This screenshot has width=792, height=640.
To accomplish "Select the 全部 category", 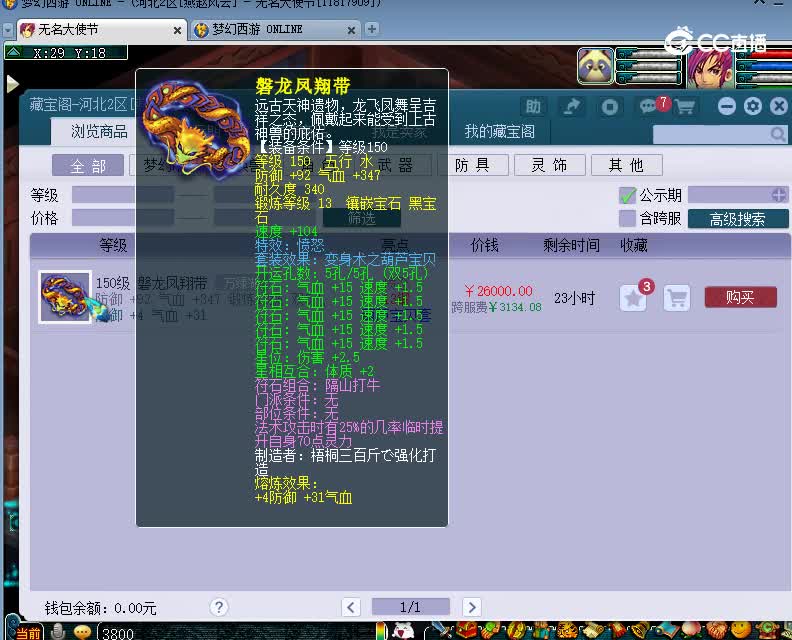I will pos(88,165).
